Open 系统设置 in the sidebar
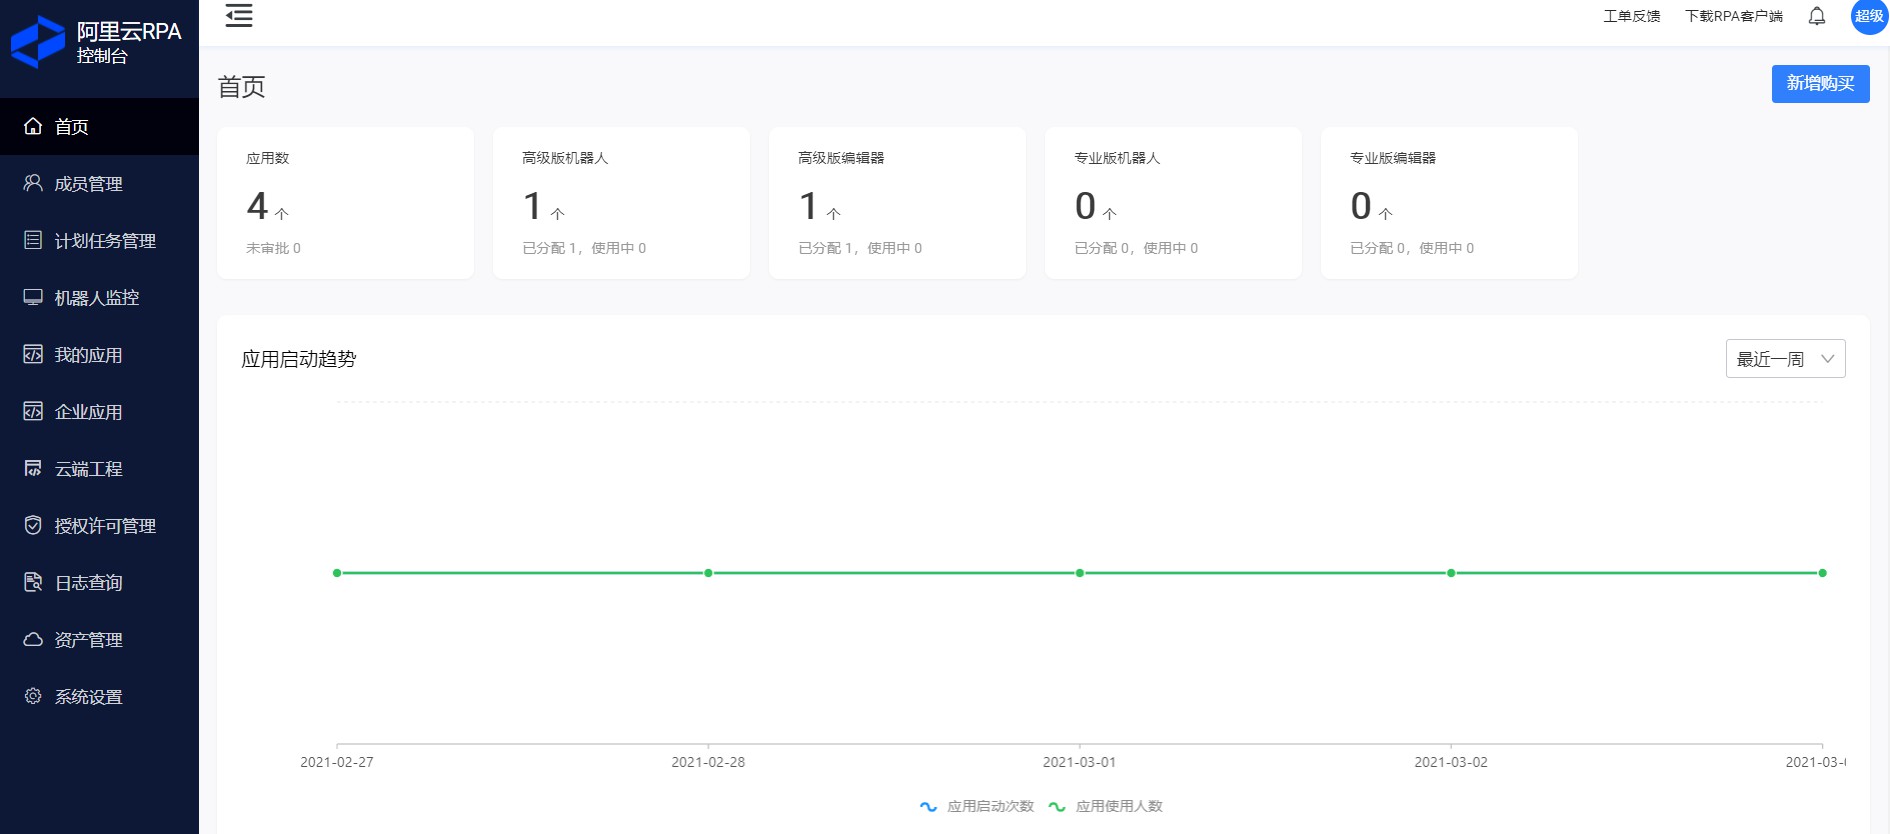Image resolution: width=1890 pixels, height=834 pixels. coord(99,696)
